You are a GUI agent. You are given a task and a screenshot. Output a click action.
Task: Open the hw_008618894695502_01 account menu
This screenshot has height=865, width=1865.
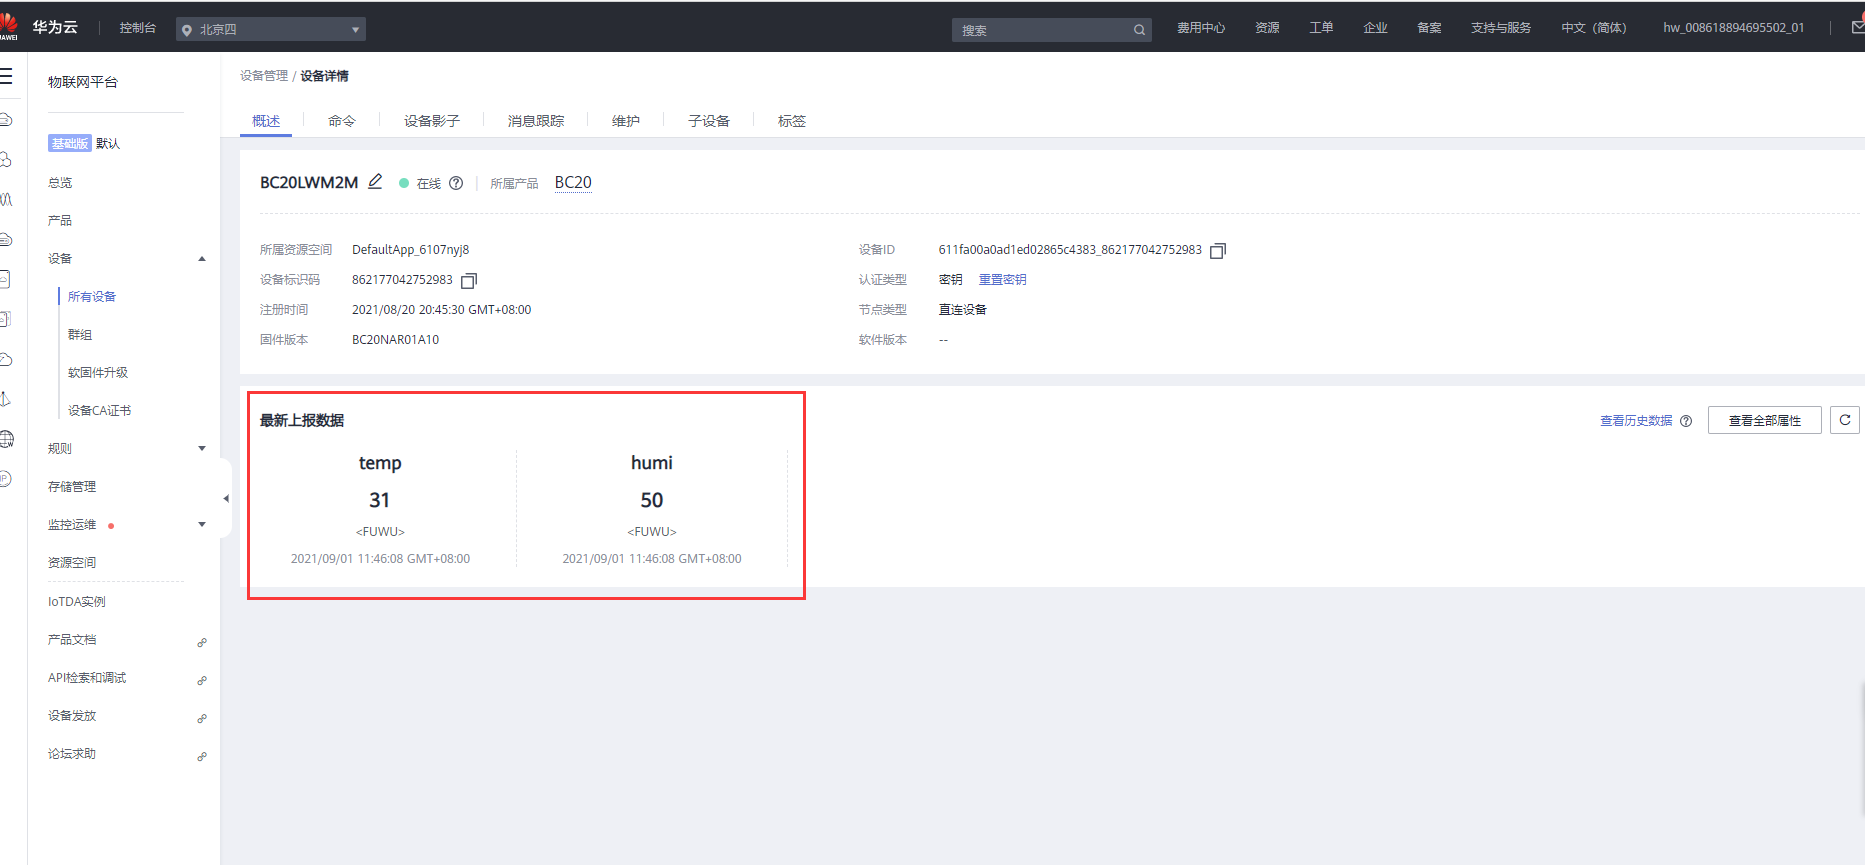click(1734, 28)
